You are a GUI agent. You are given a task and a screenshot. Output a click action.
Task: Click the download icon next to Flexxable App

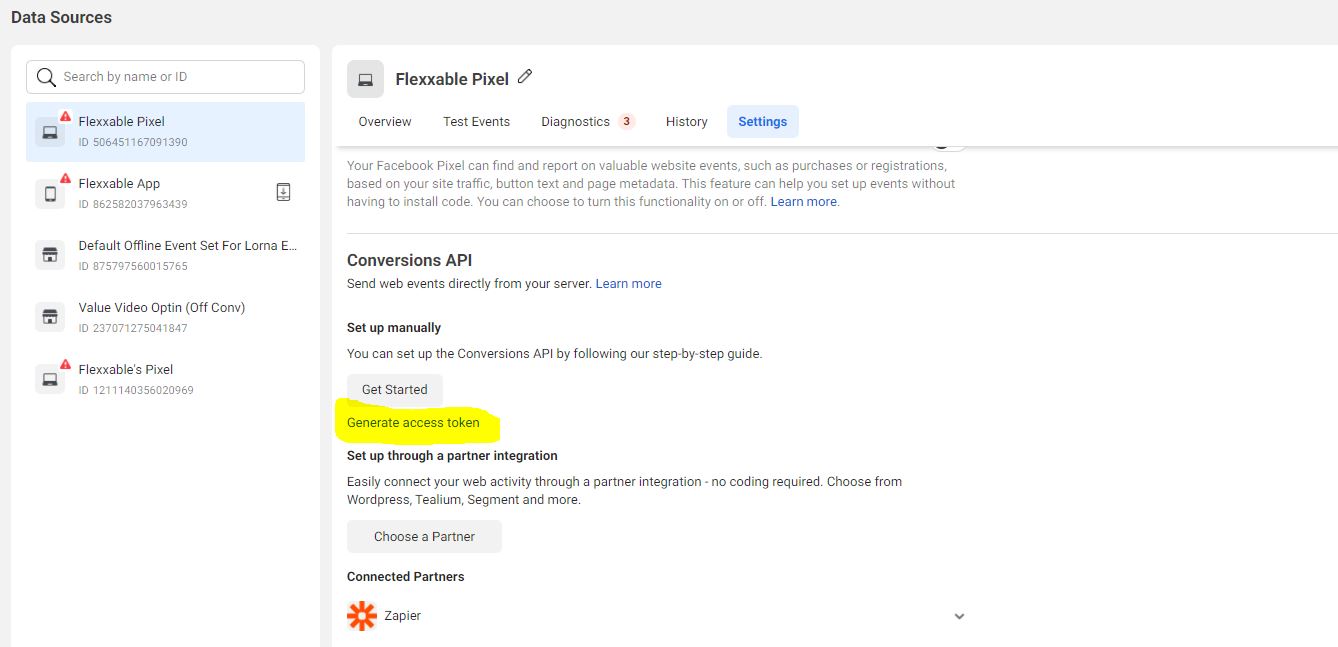click(x=283, y=190)
